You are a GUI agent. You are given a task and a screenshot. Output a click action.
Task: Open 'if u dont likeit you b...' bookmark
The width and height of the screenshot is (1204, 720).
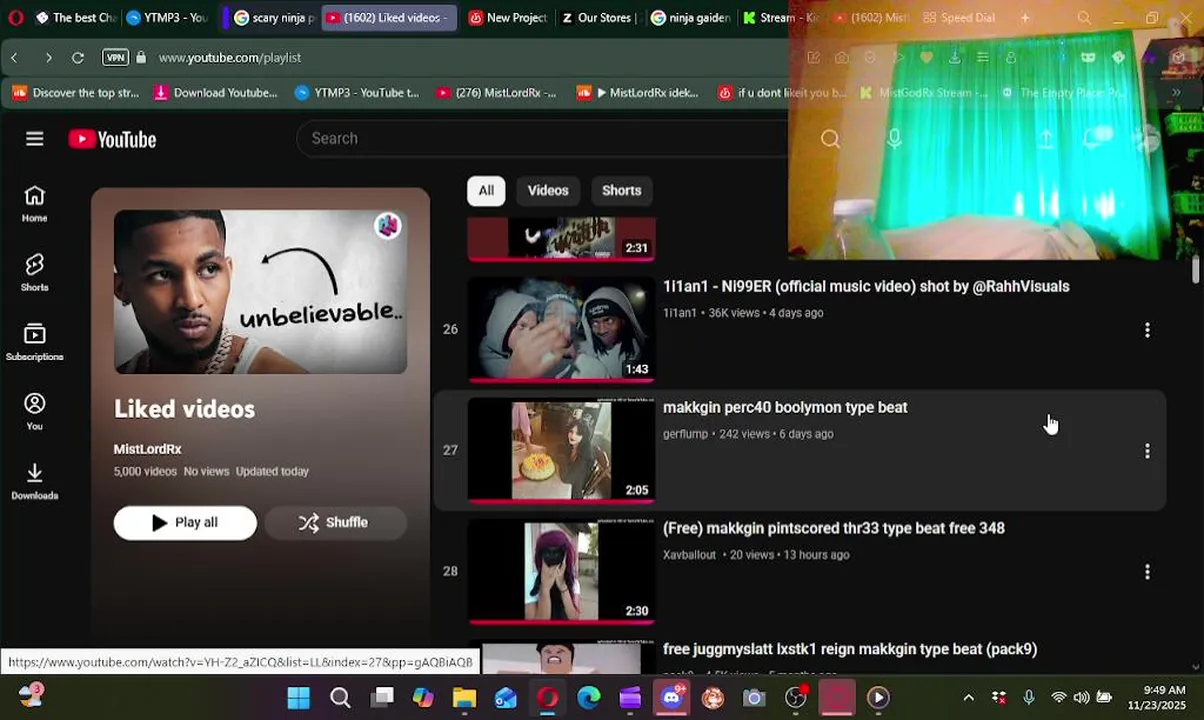[782, 93]
